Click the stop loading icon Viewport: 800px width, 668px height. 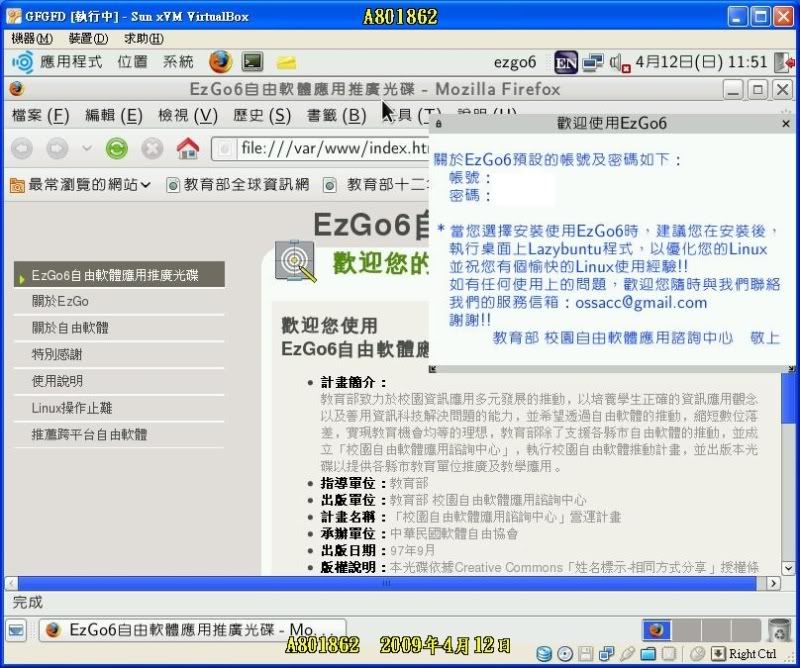(152, 149)
